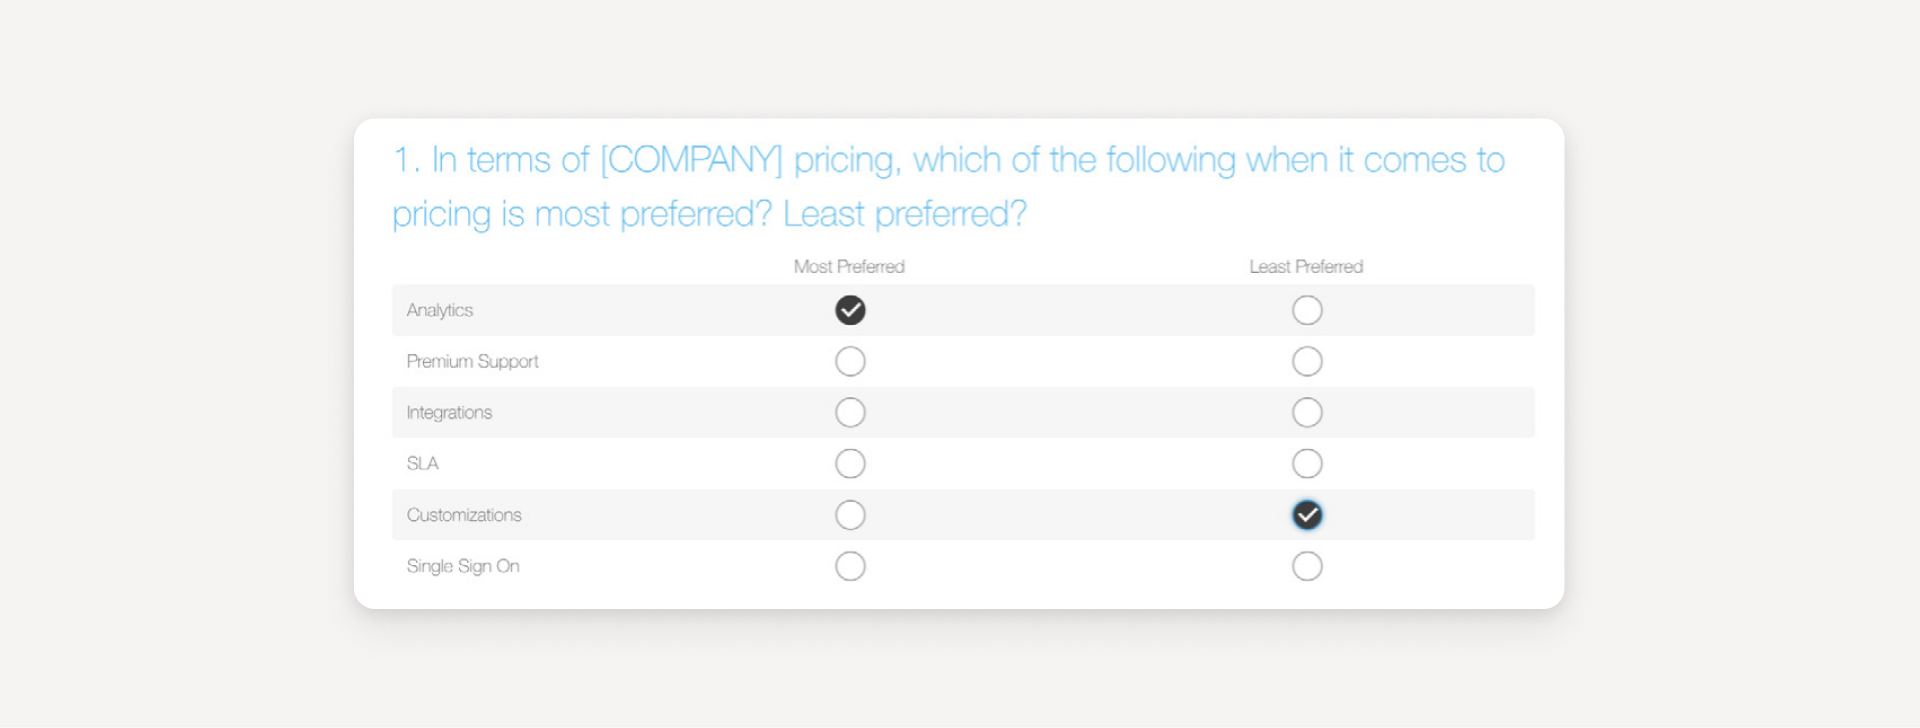Select Most Preferred for Single Sign On

pos(850,565)
